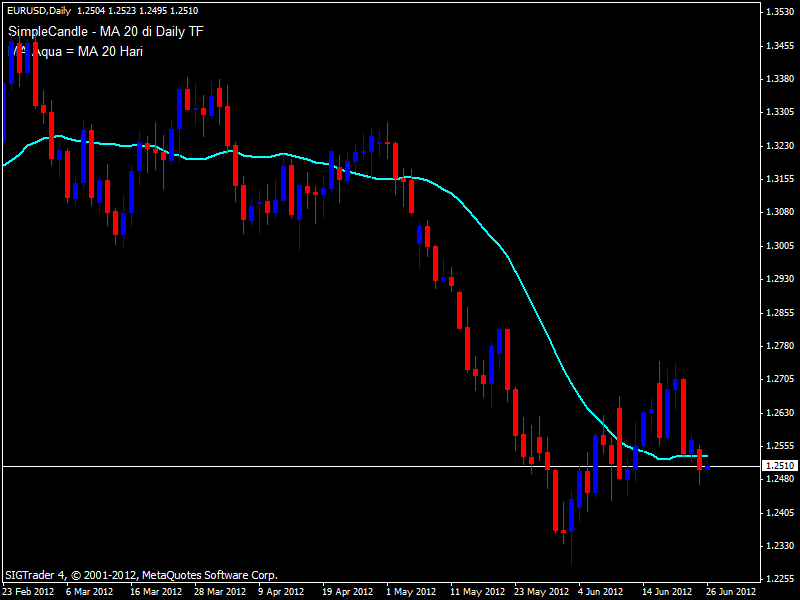The width and height of the screenshot is (800, 600).
Task: Click price axis label 1.2855
Action: 780,313
